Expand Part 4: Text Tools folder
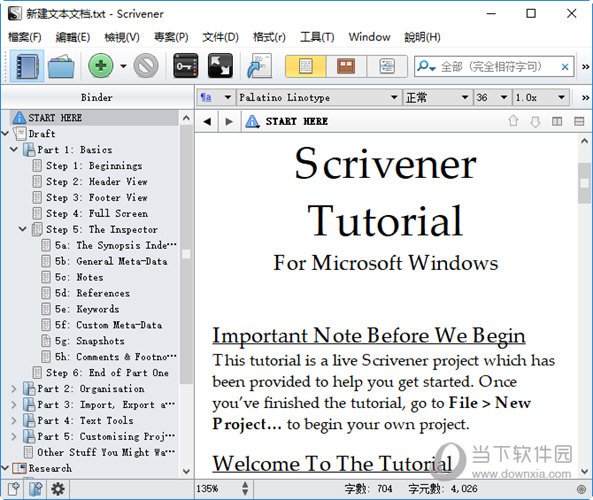Screen dimensions: 593x500 pos(14,420)
